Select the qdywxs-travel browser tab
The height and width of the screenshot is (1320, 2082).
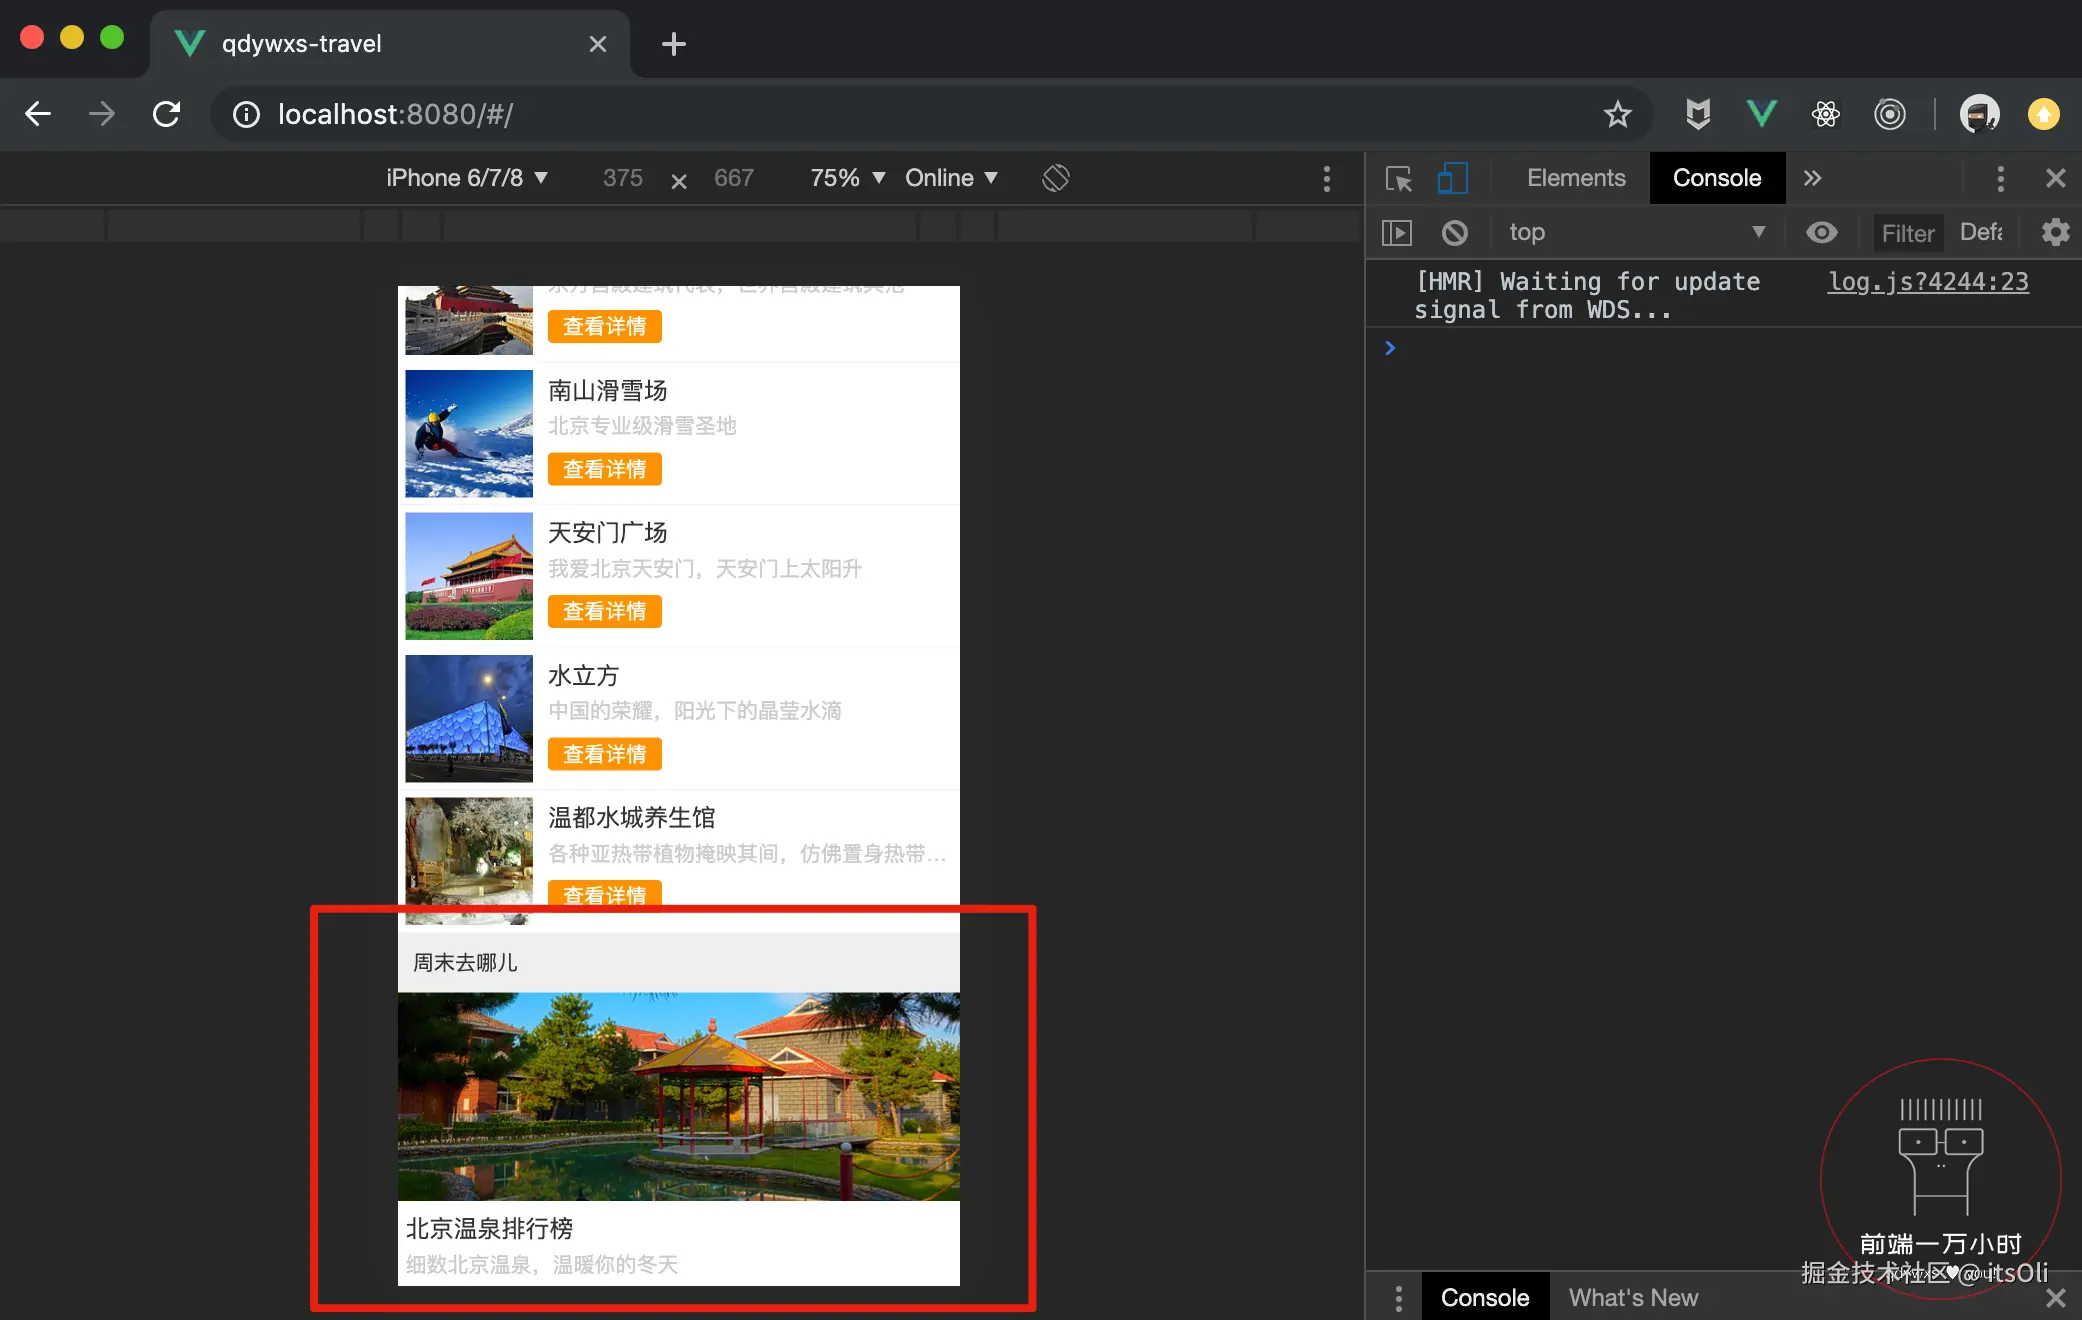(x=390, y=44)
